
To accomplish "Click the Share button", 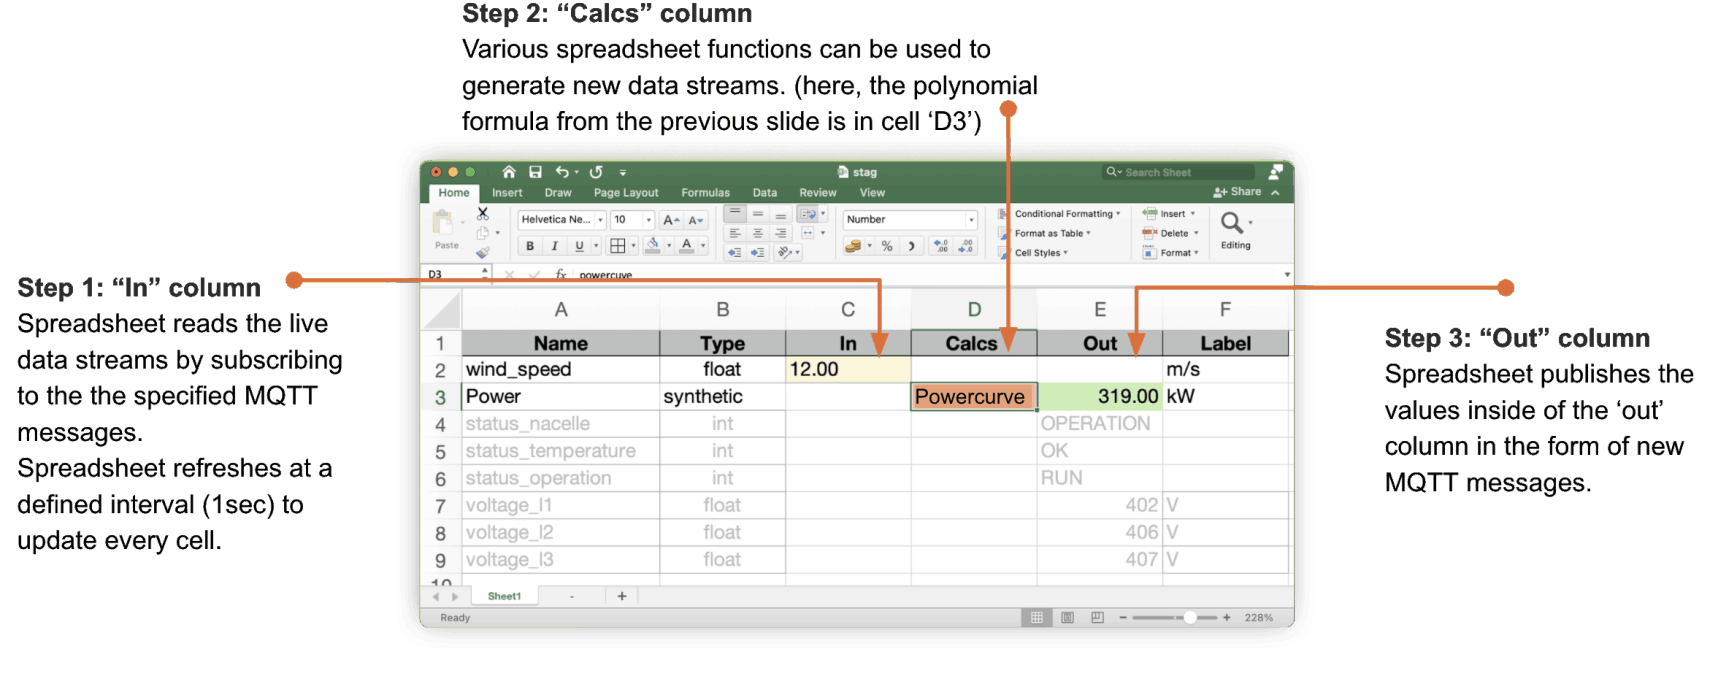I will 1238,192.
